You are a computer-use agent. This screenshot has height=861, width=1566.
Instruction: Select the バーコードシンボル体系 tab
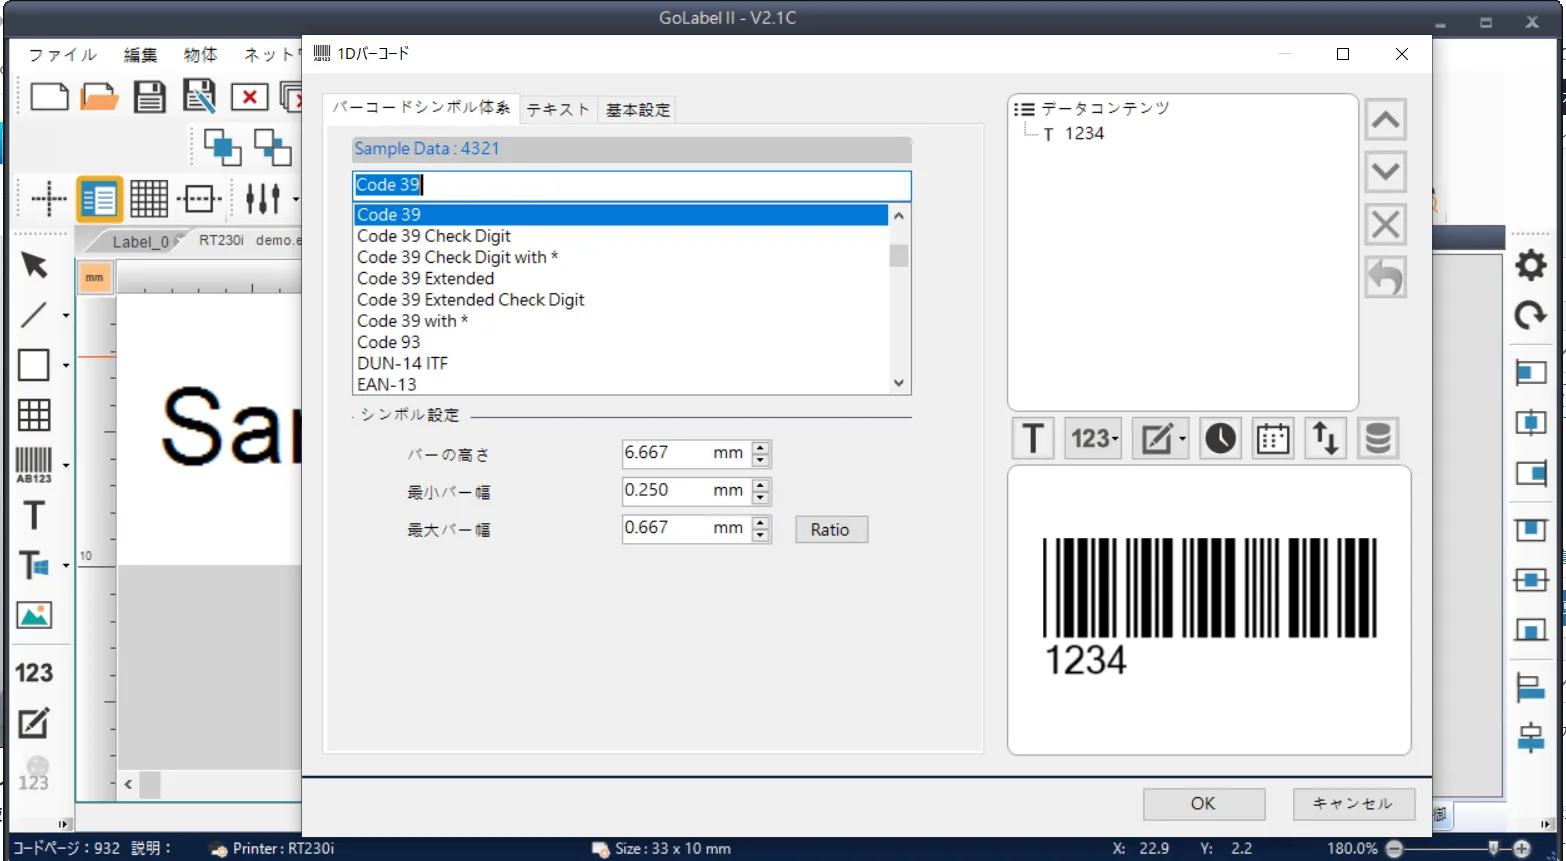pyautogui.click(x=421, y=107)
